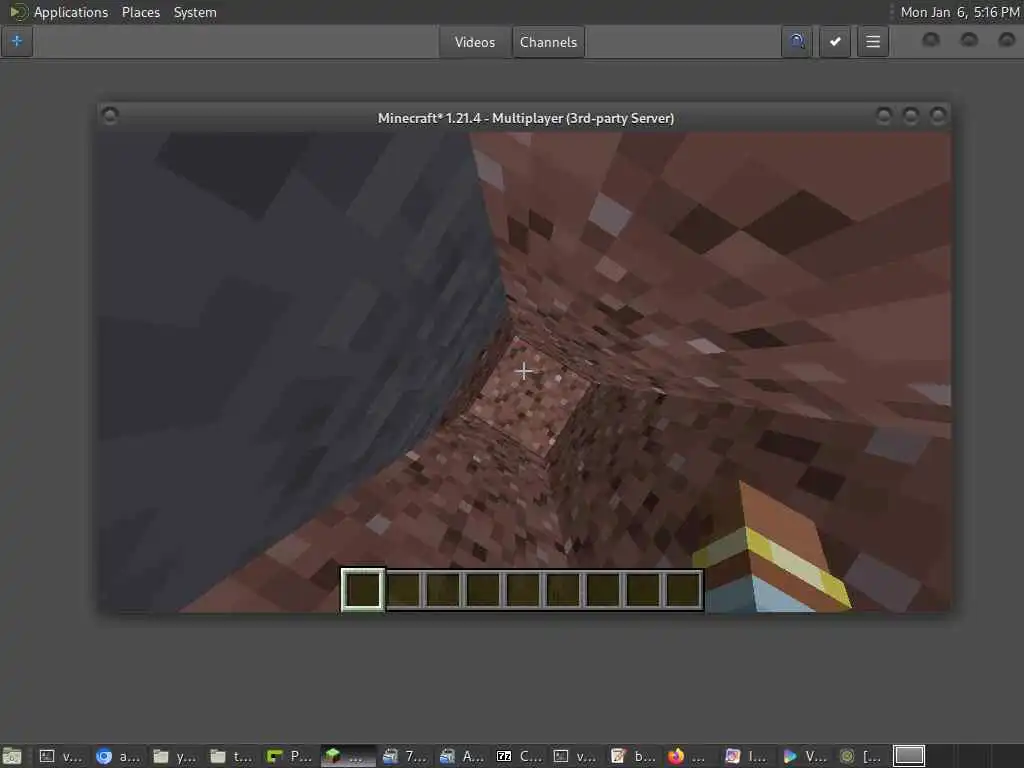Switch to the Videos tab
Screen dimensions: 1024x768
coord(475,42)
